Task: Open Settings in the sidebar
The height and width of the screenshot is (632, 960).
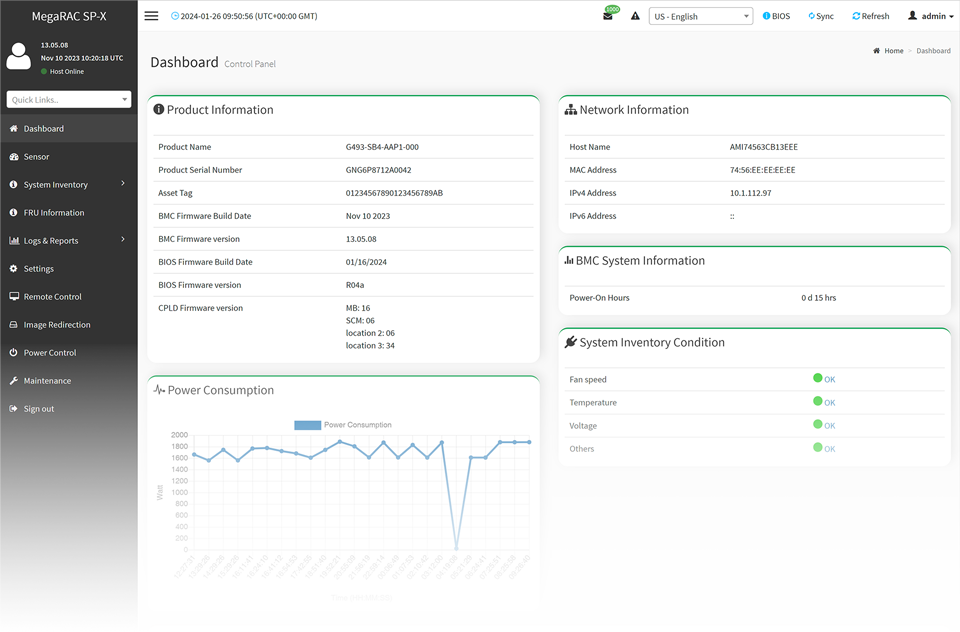Action: tap(39, 269)
